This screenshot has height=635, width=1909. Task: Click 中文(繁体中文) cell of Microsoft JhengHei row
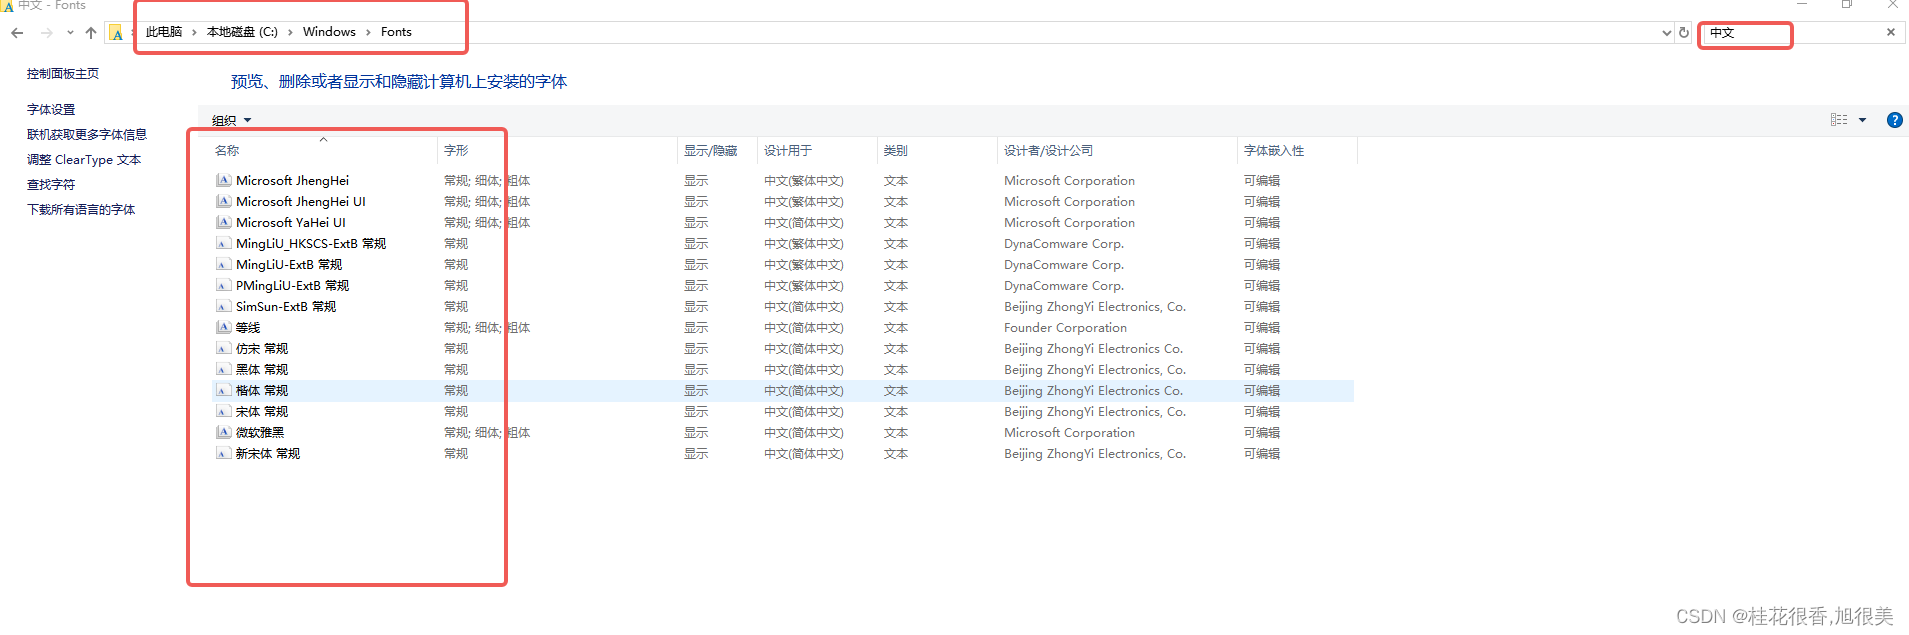point(804,181)
